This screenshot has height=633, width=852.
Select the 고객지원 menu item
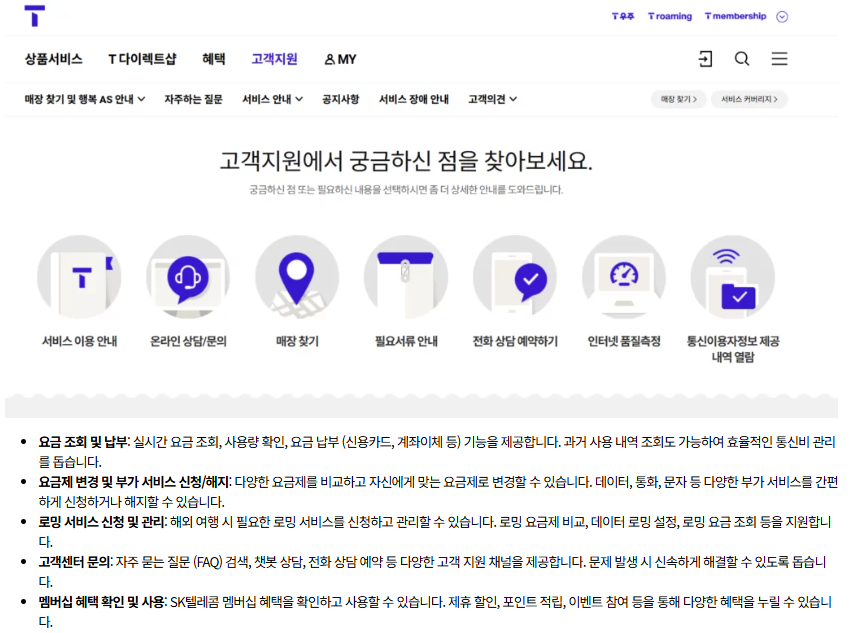(274, 59)
